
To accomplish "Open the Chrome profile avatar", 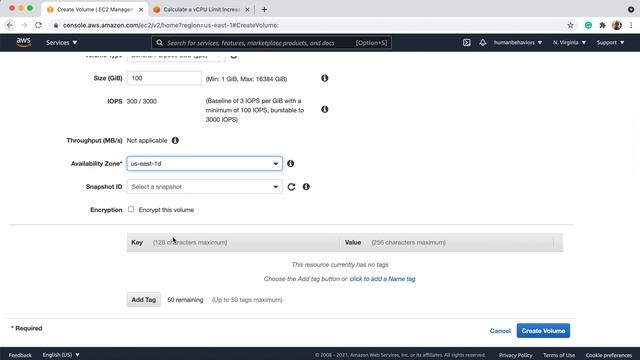I will (x=617, y=25).
